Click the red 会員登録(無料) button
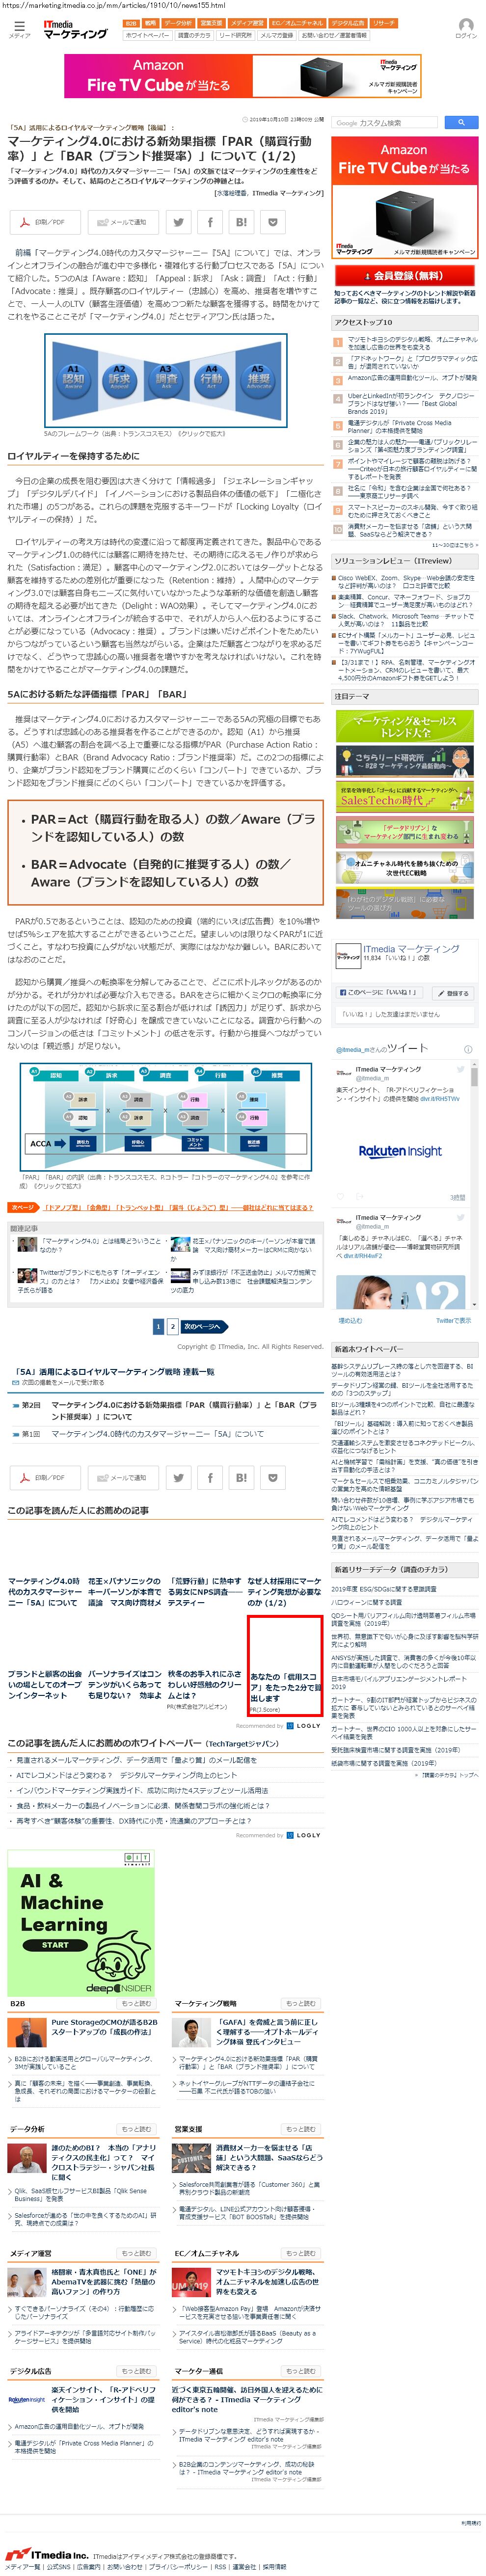The height and width of the screenshot is (2576, 486). (405, 274)
